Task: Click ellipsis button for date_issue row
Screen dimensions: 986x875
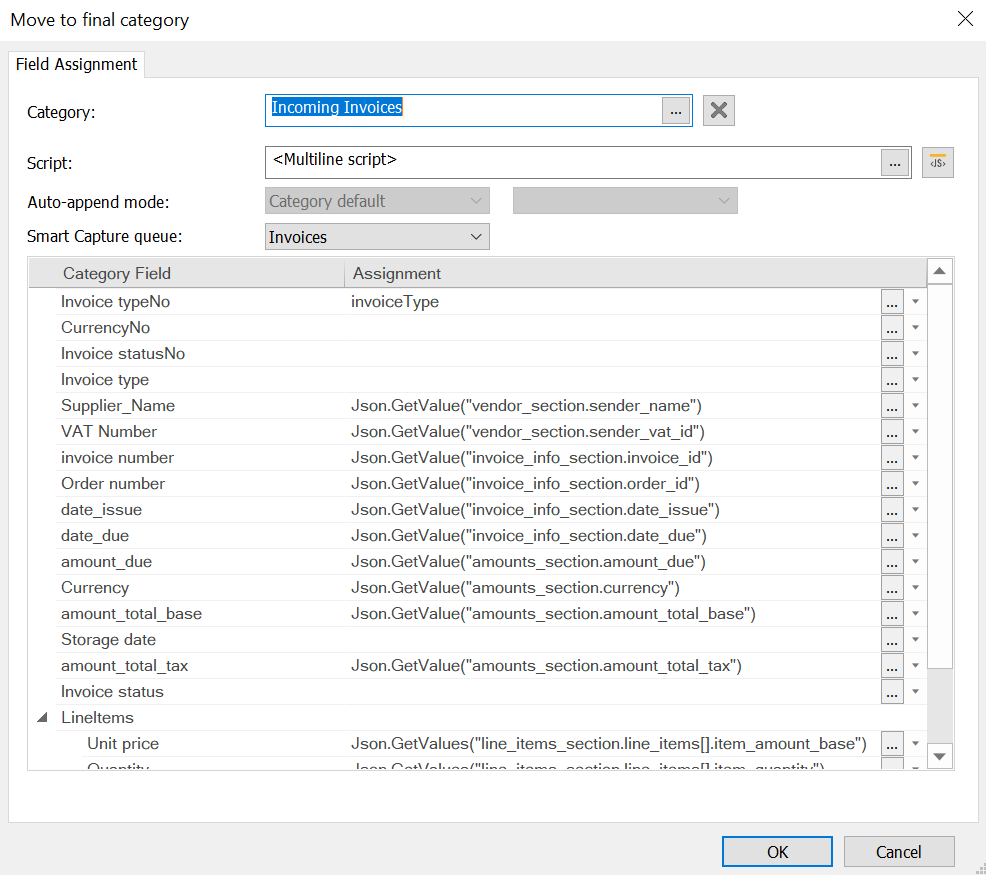Action: pos(892,510)
